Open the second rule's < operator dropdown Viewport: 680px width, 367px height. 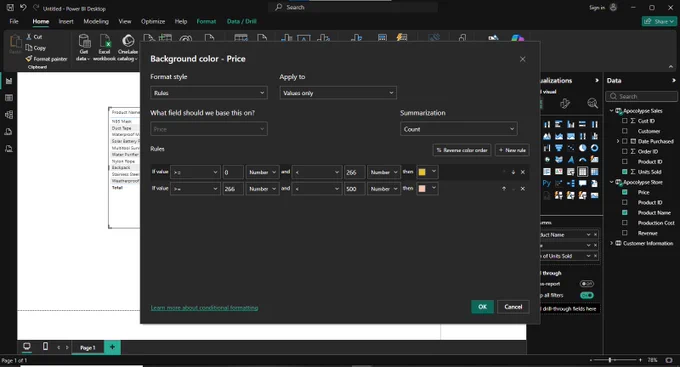(x=317, y=189)
